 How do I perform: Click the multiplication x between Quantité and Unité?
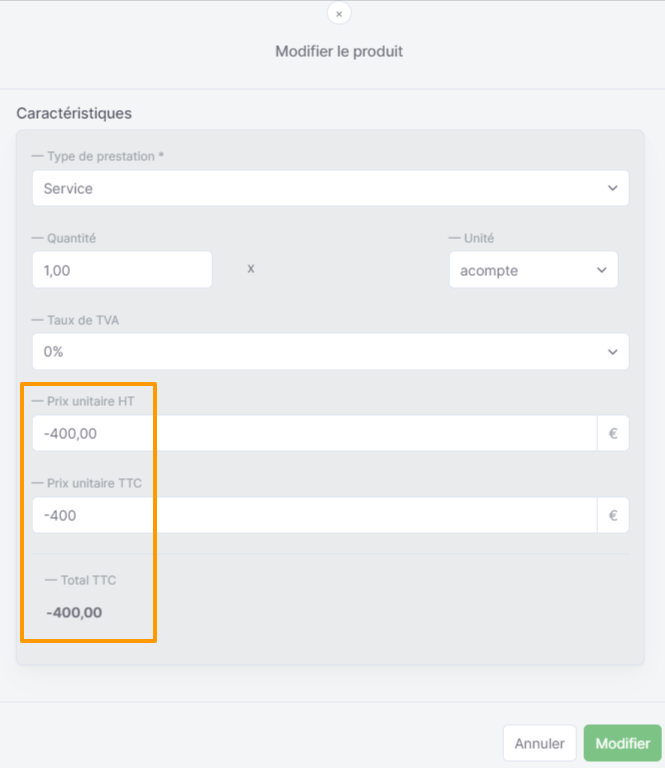pyautogui.click(x=251, y=269)
